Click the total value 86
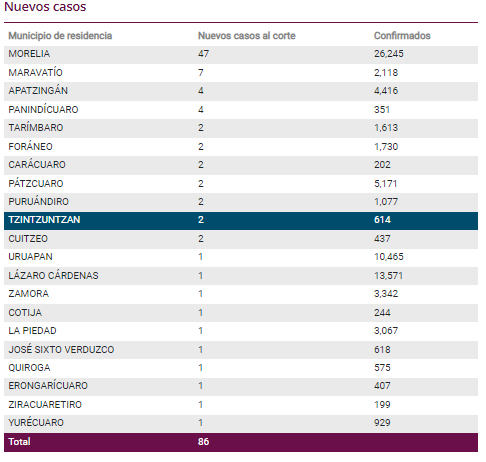Screen dimensions: 486x462 tap(203, 442)
